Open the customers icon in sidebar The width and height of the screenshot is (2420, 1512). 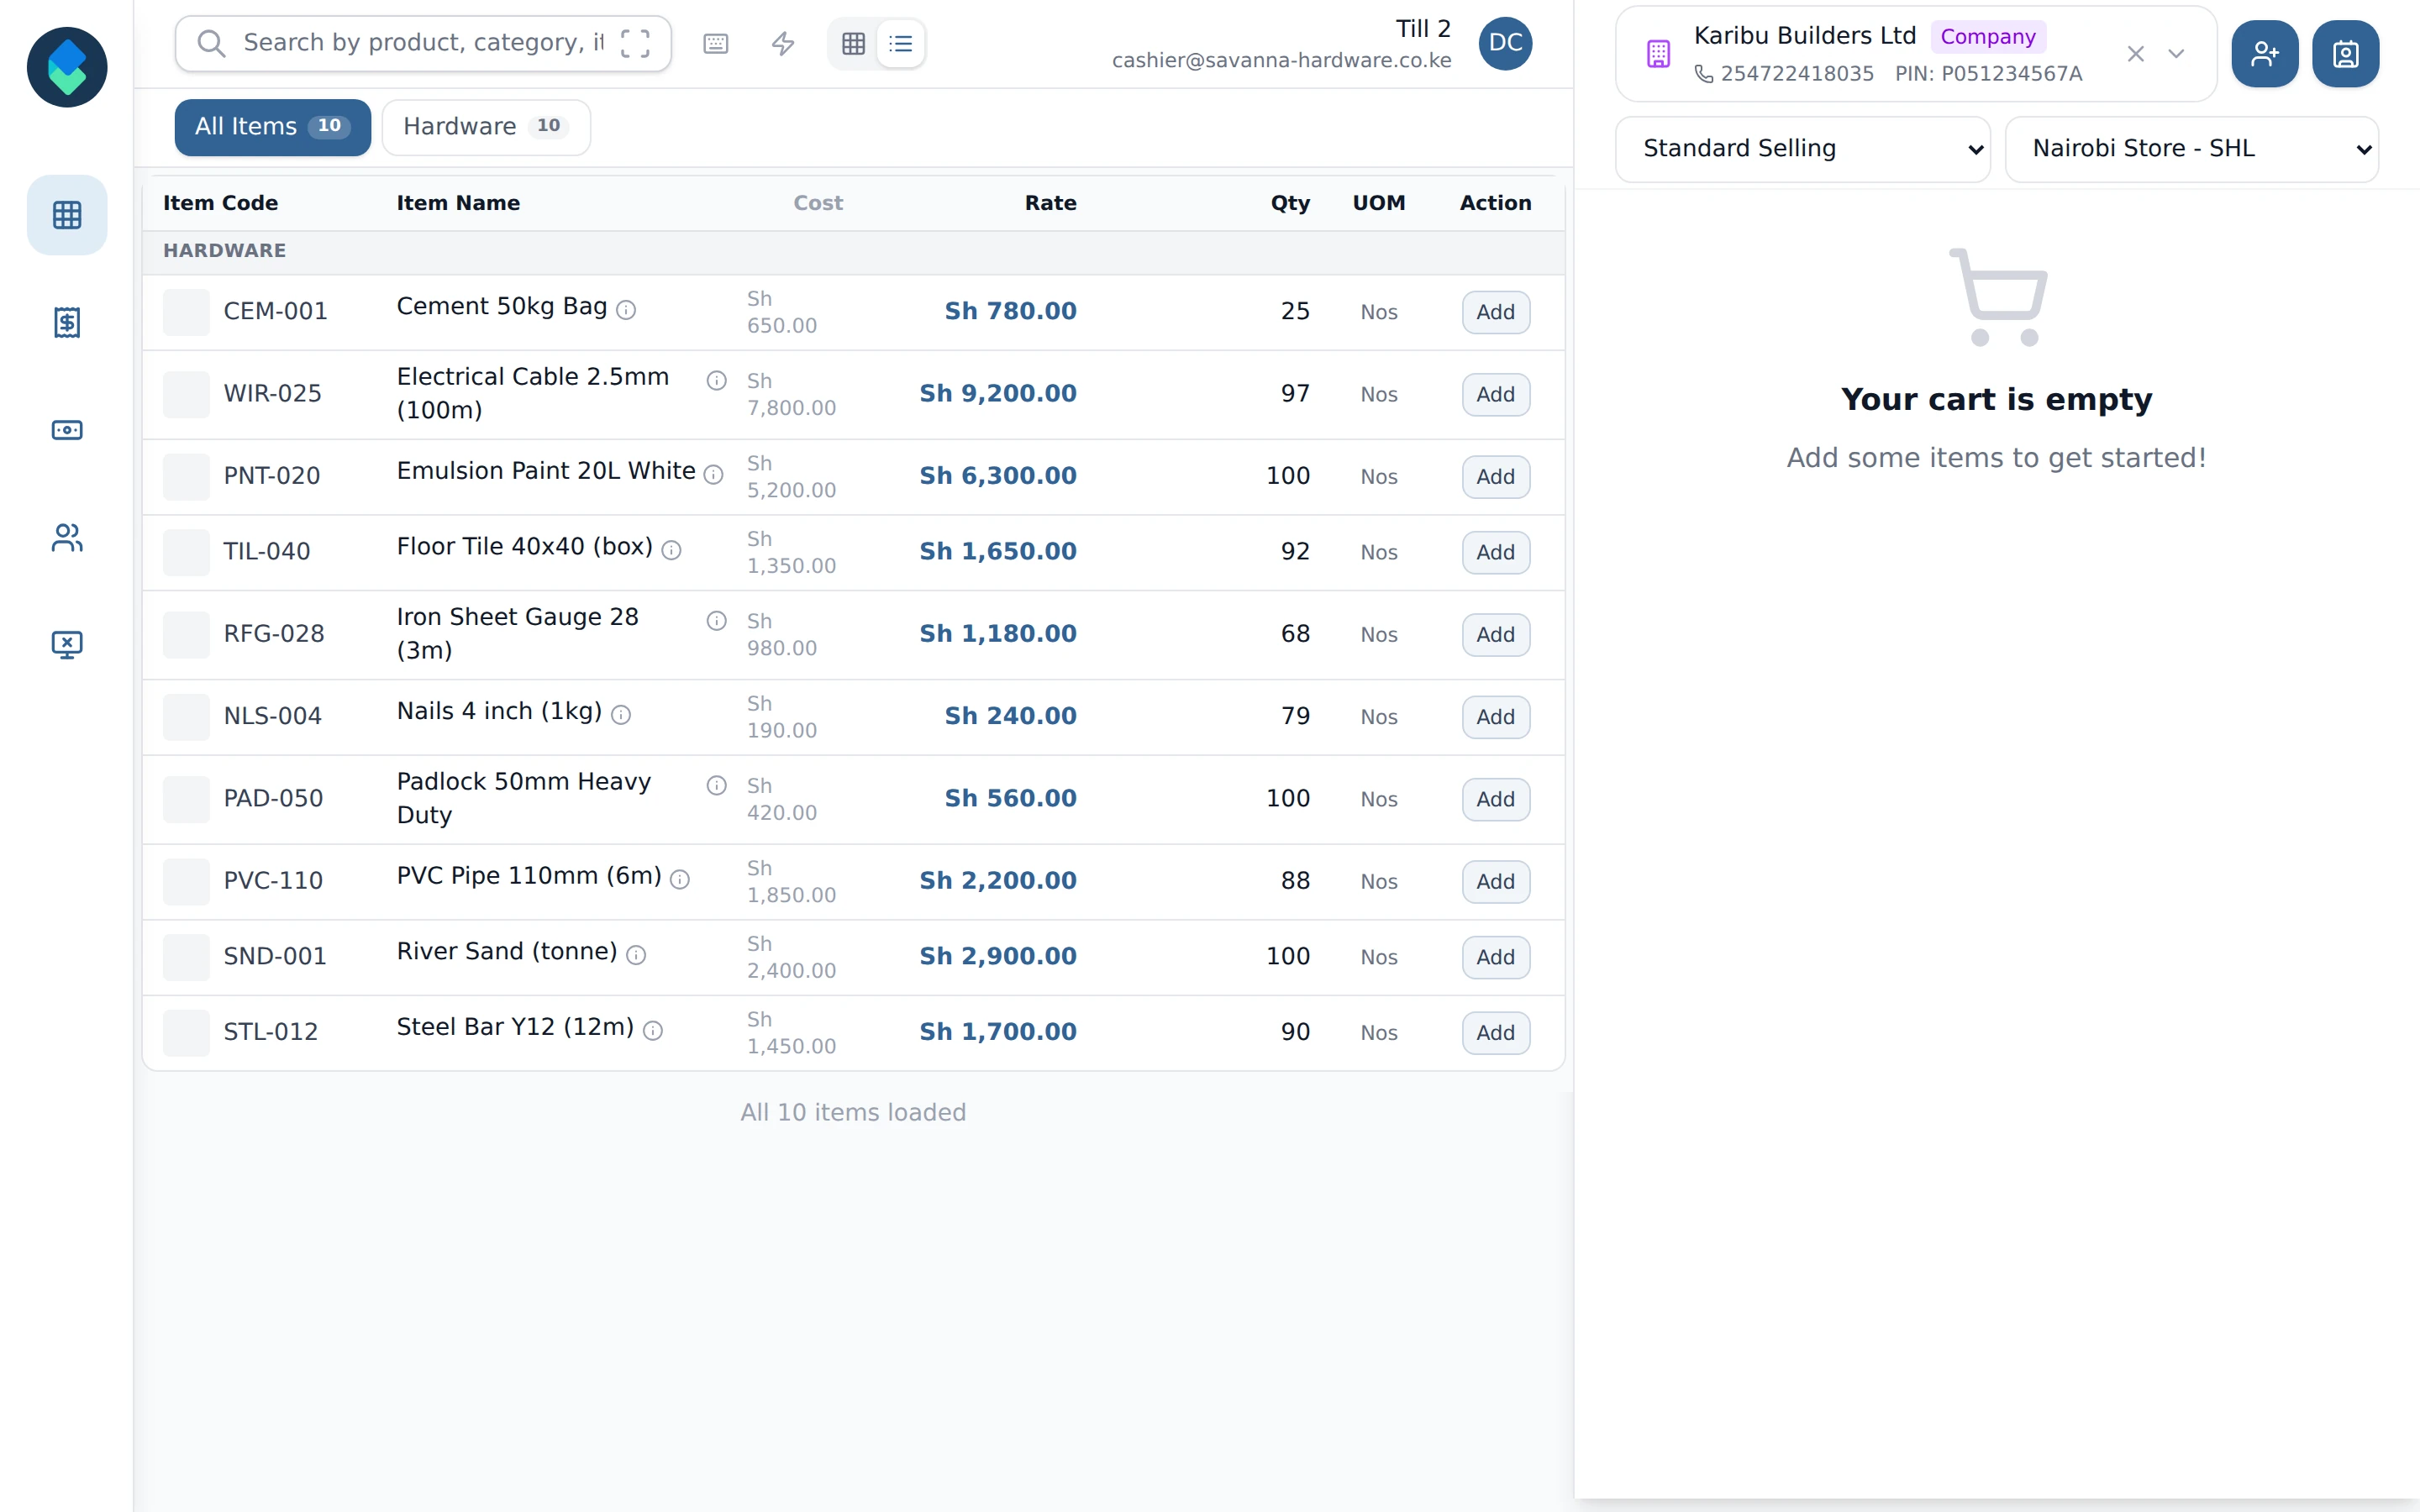tap(67, 538)
